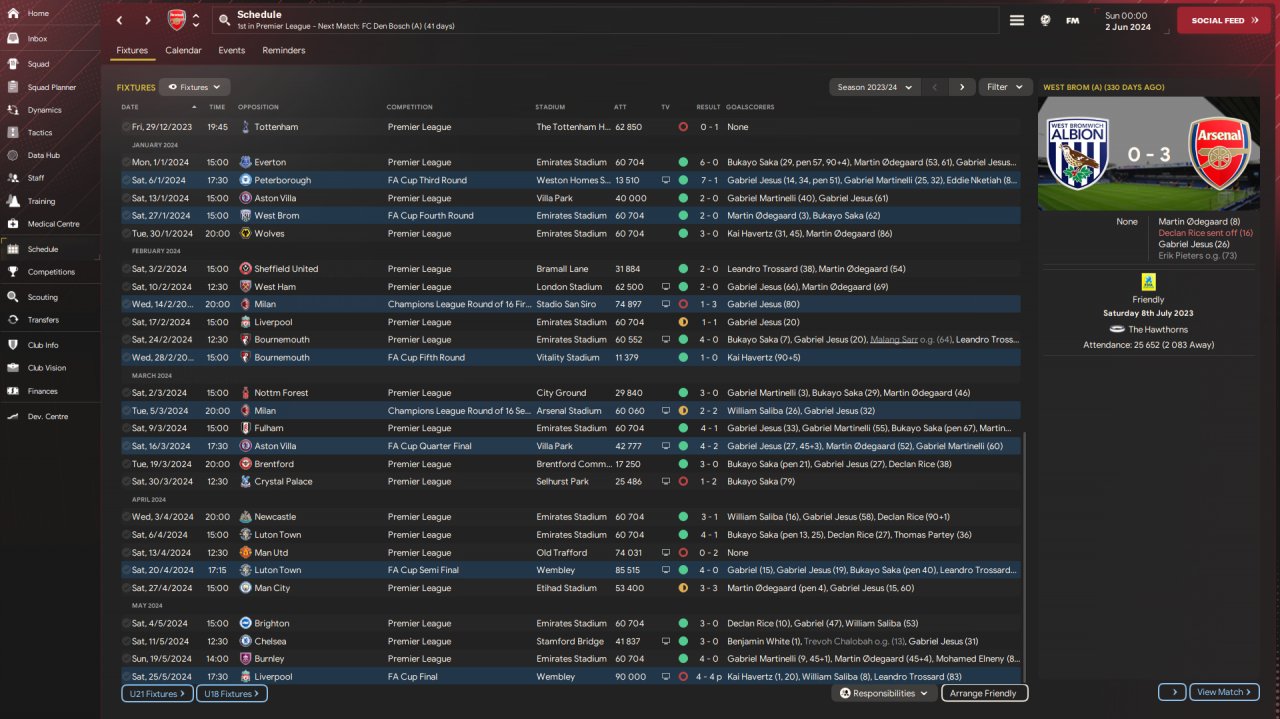Viewport: 1280px width, 719px height.
Task: Open the hamburger menu in the top bar
Action: pos(1017,20)
